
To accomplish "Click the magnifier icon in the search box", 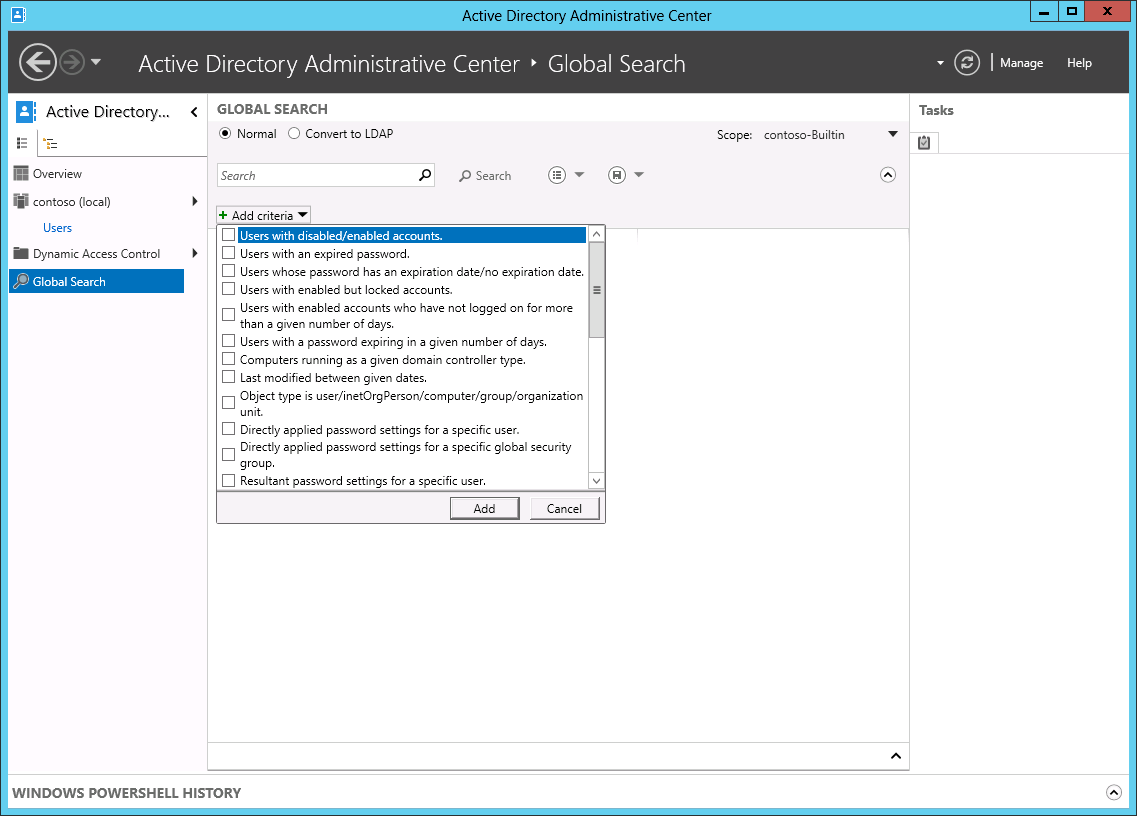I will 425,175.
